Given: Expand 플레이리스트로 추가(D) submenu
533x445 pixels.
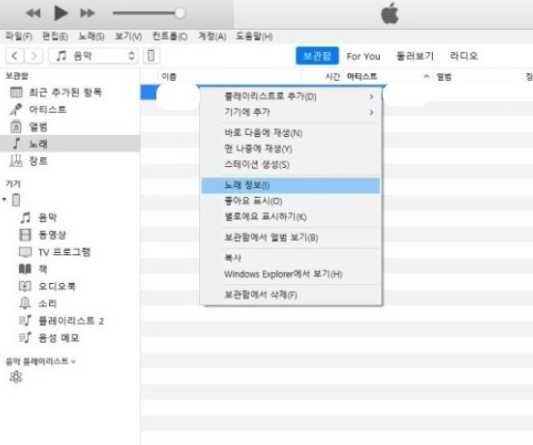Looking at the screenshot, I should [291, 97].
